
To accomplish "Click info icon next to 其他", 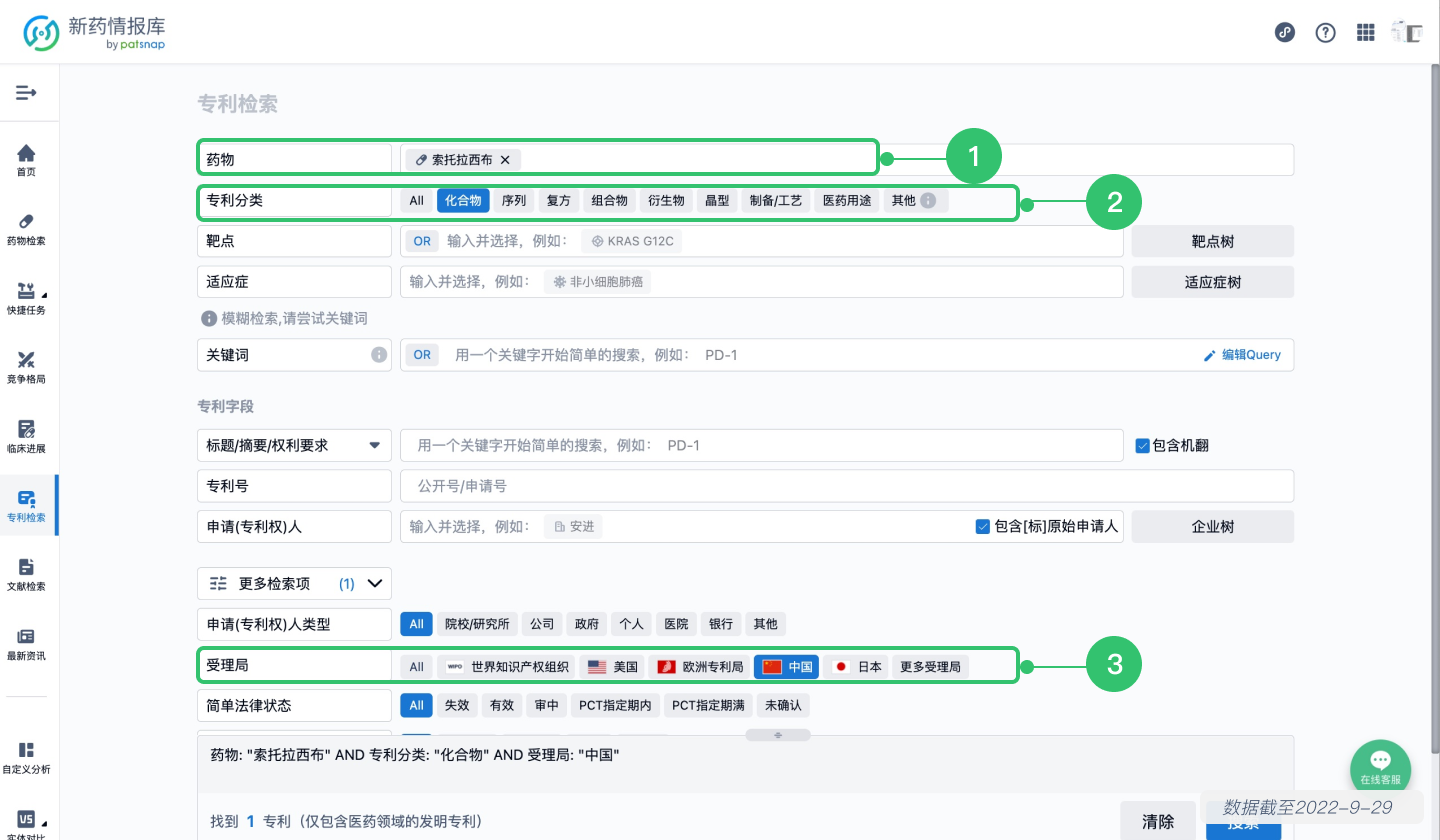I will pos(928,201).
